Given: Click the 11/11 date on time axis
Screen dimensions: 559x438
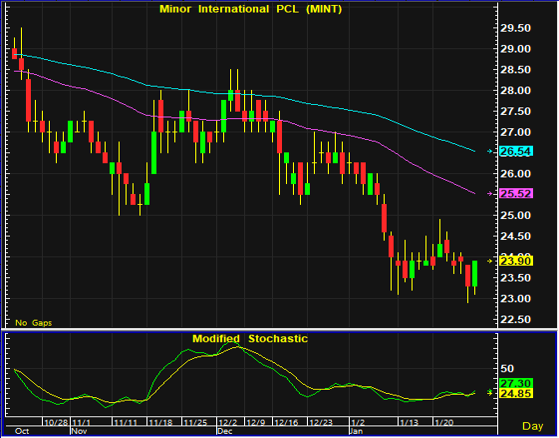Looking at the screenshot, I should [125, 422].
